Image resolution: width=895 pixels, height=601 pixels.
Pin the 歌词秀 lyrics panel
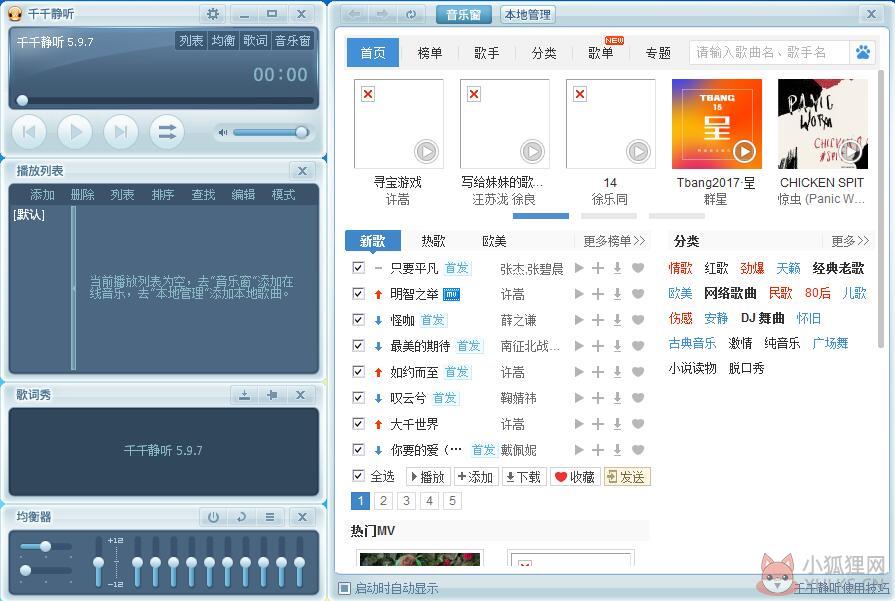tap(272, 395)
